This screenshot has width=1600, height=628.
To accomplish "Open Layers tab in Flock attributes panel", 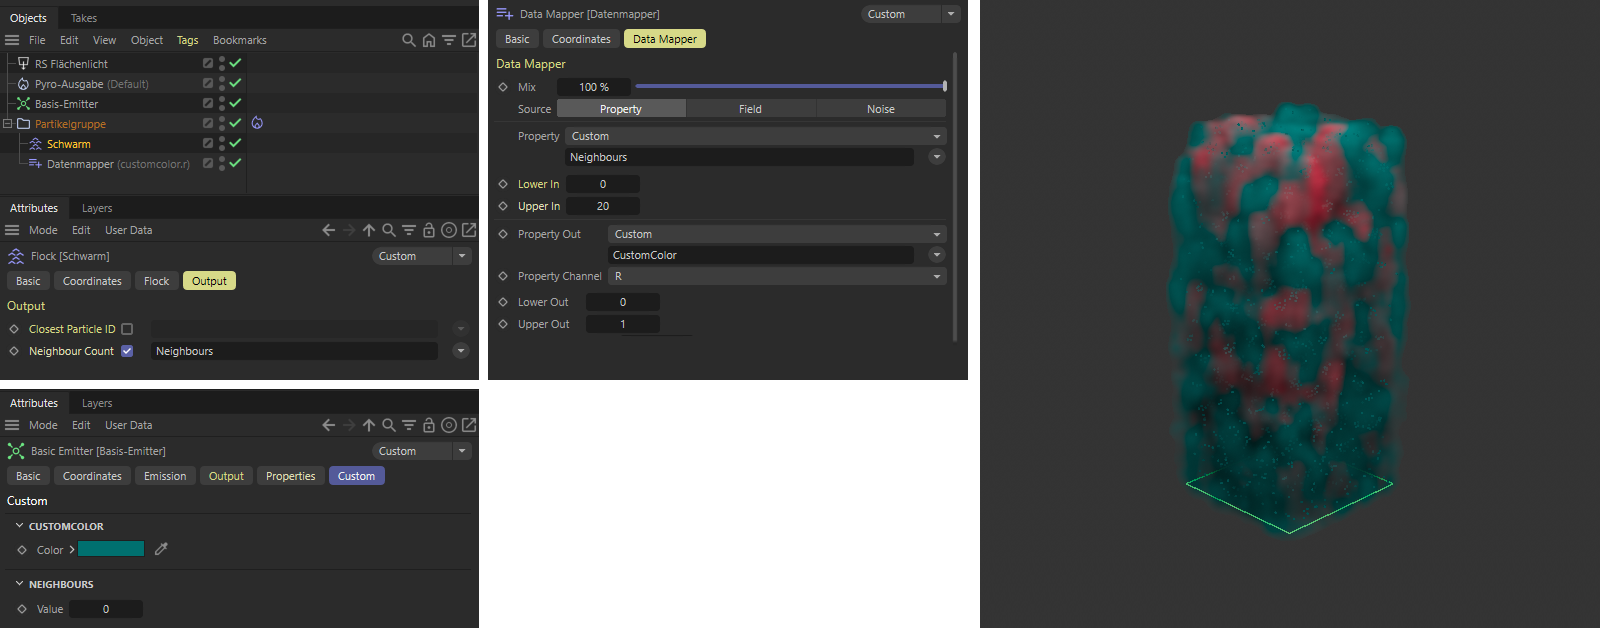I will click(x=97, y=208).
